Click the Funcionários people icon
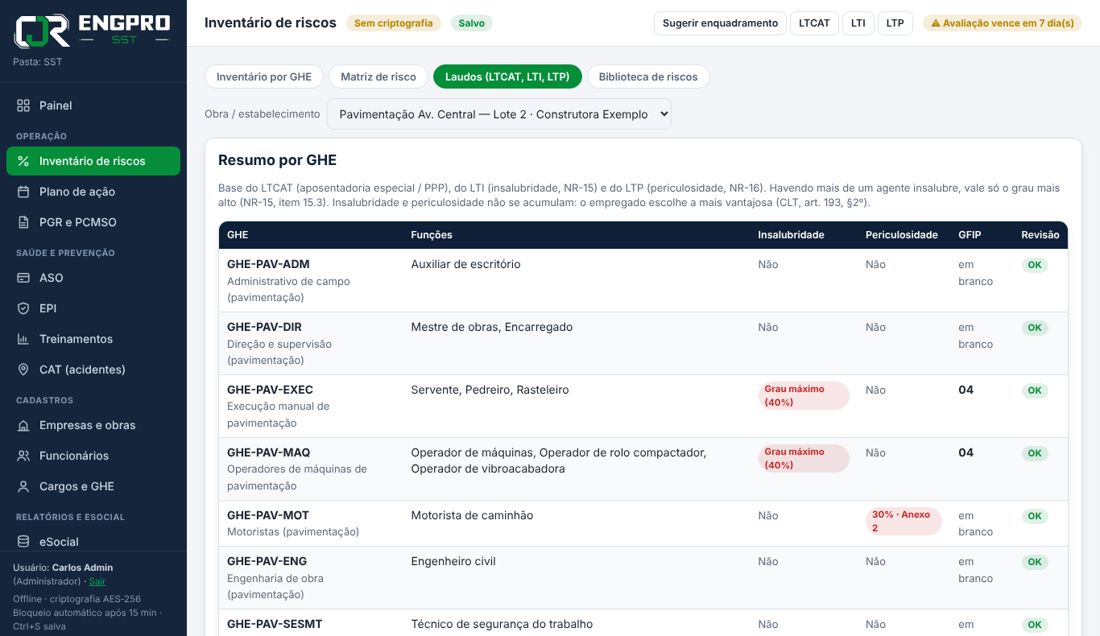 click(x=23, y=456)
